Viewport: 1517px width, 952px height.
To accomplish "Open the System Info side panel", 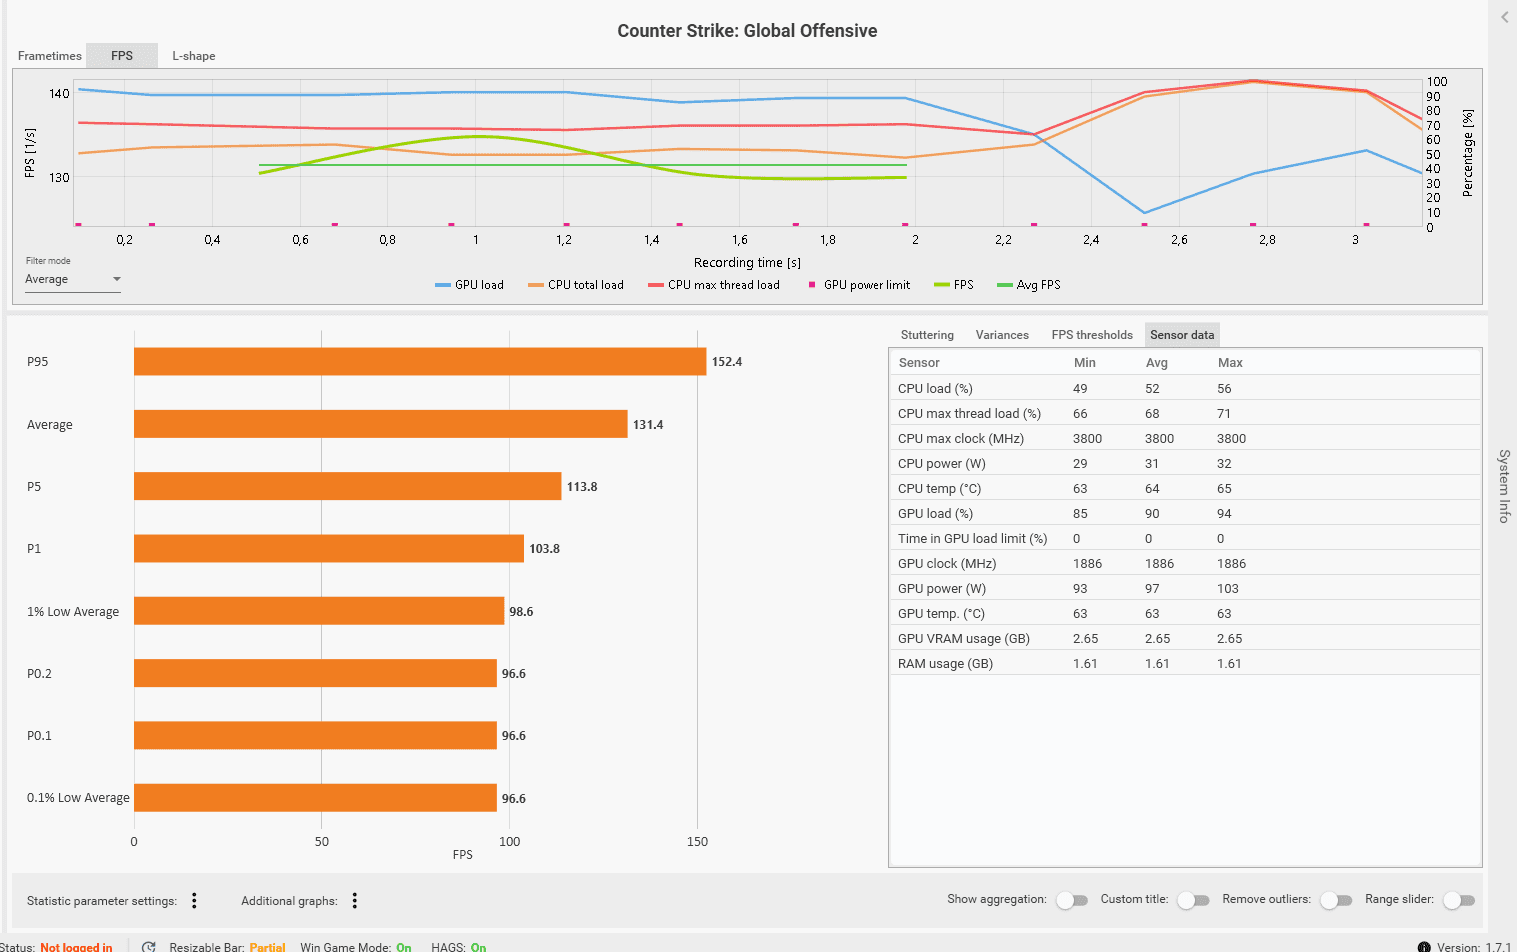I will [1503, 486].
